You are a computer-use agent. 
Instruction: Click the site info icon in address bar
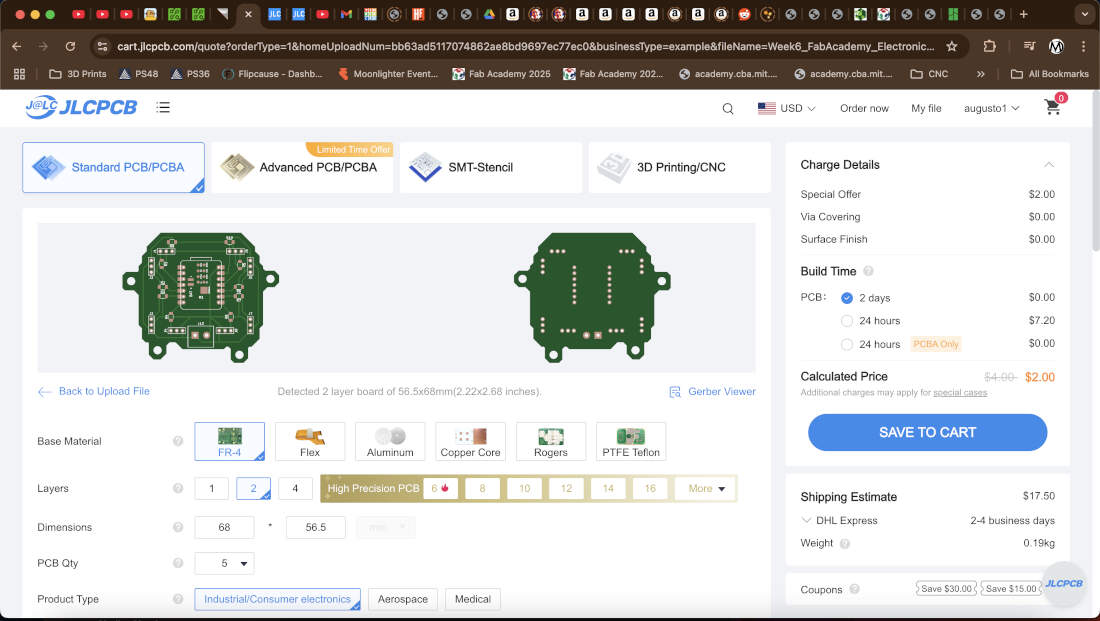point(102,46)
